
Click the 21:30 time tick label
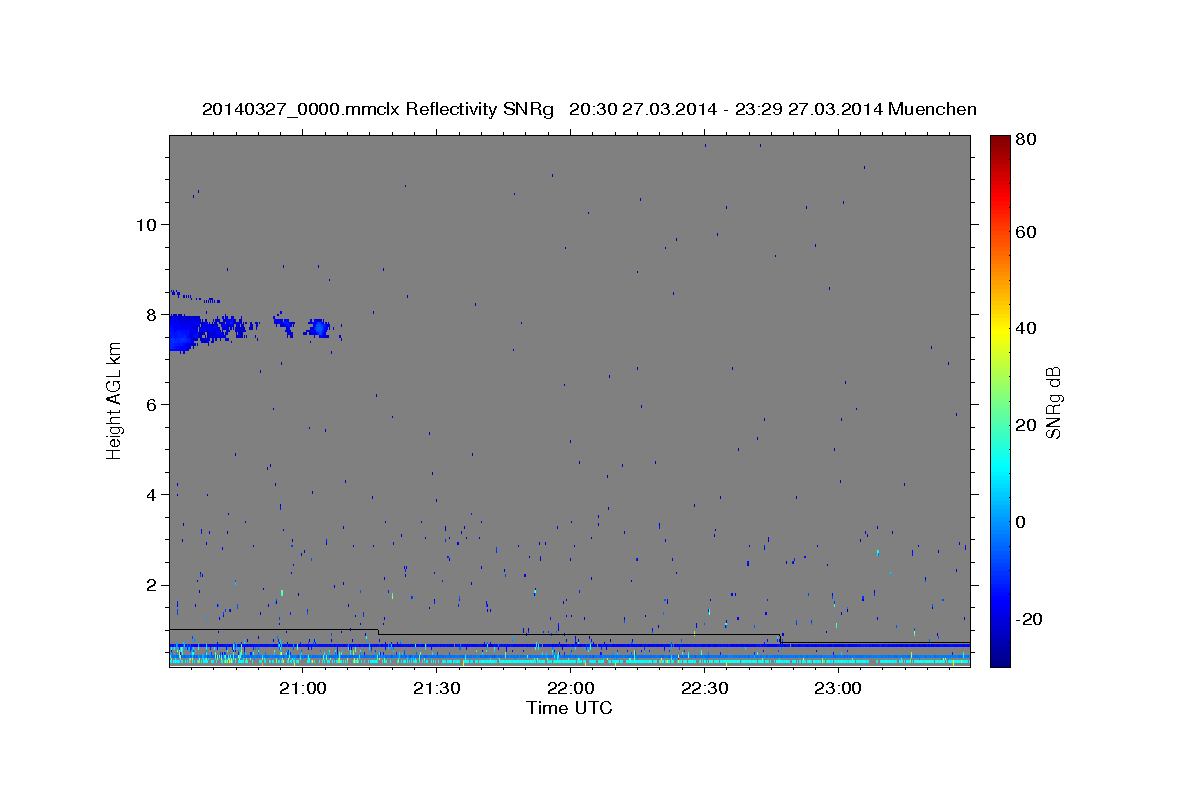point(436,689)
